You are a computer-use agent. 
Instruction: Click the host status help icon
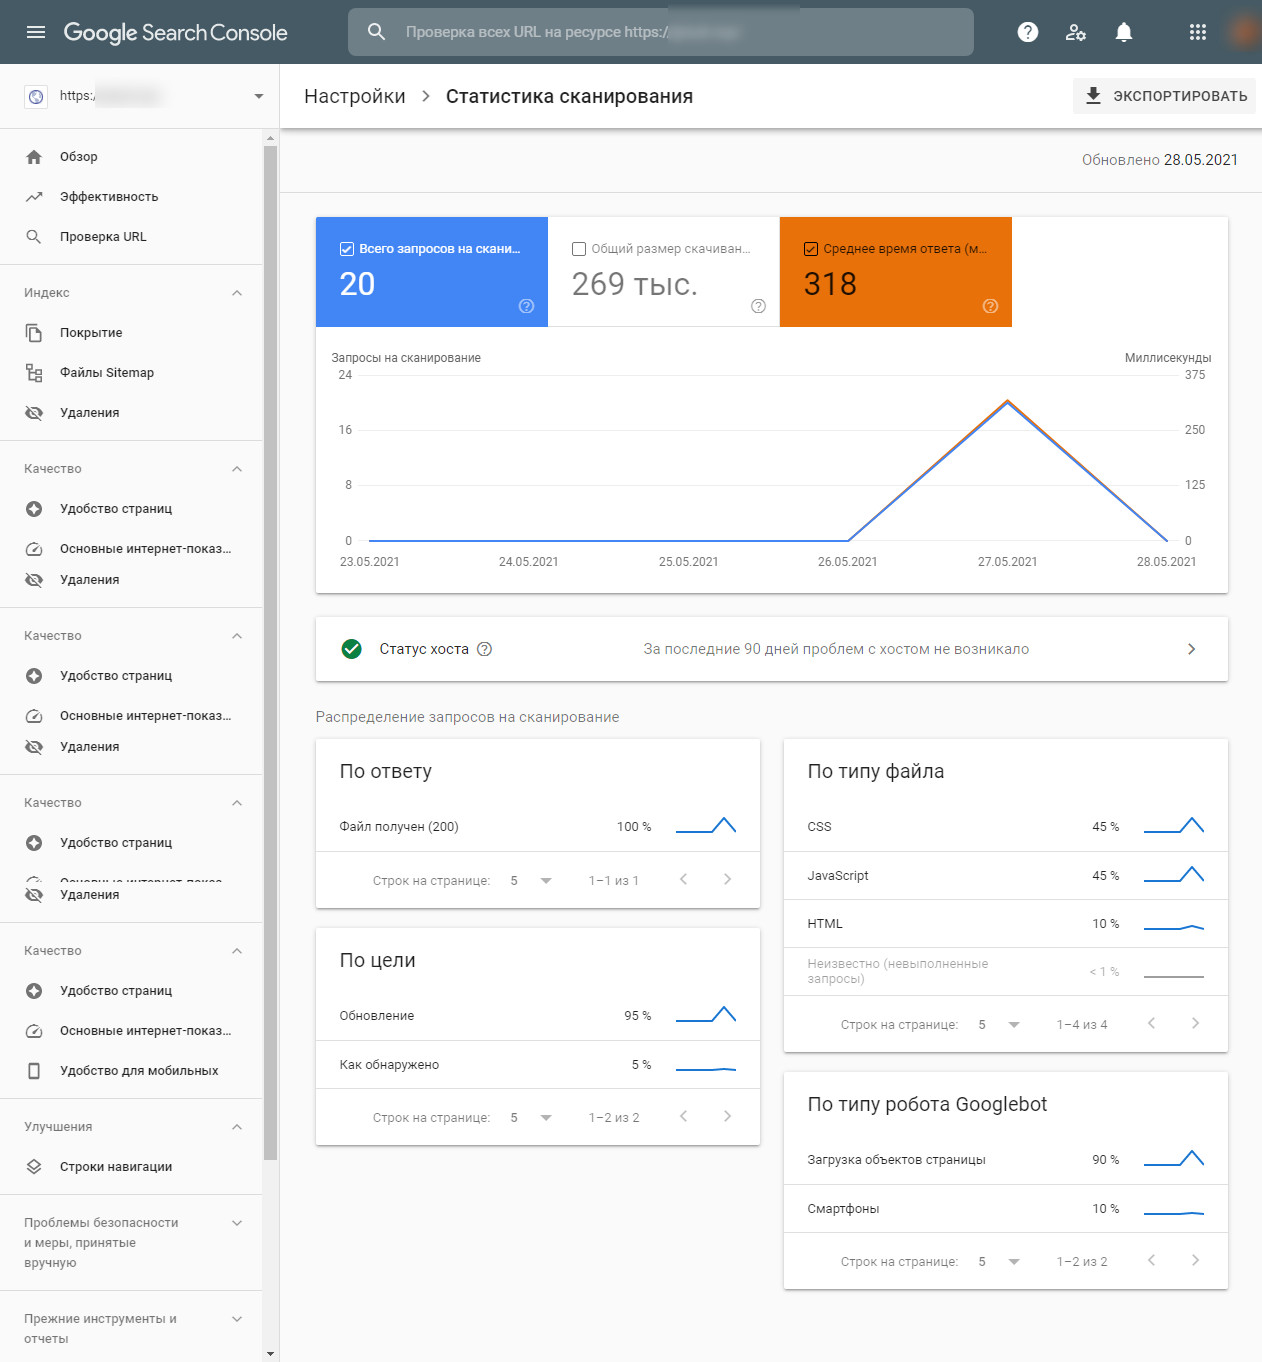click(485, 649)
